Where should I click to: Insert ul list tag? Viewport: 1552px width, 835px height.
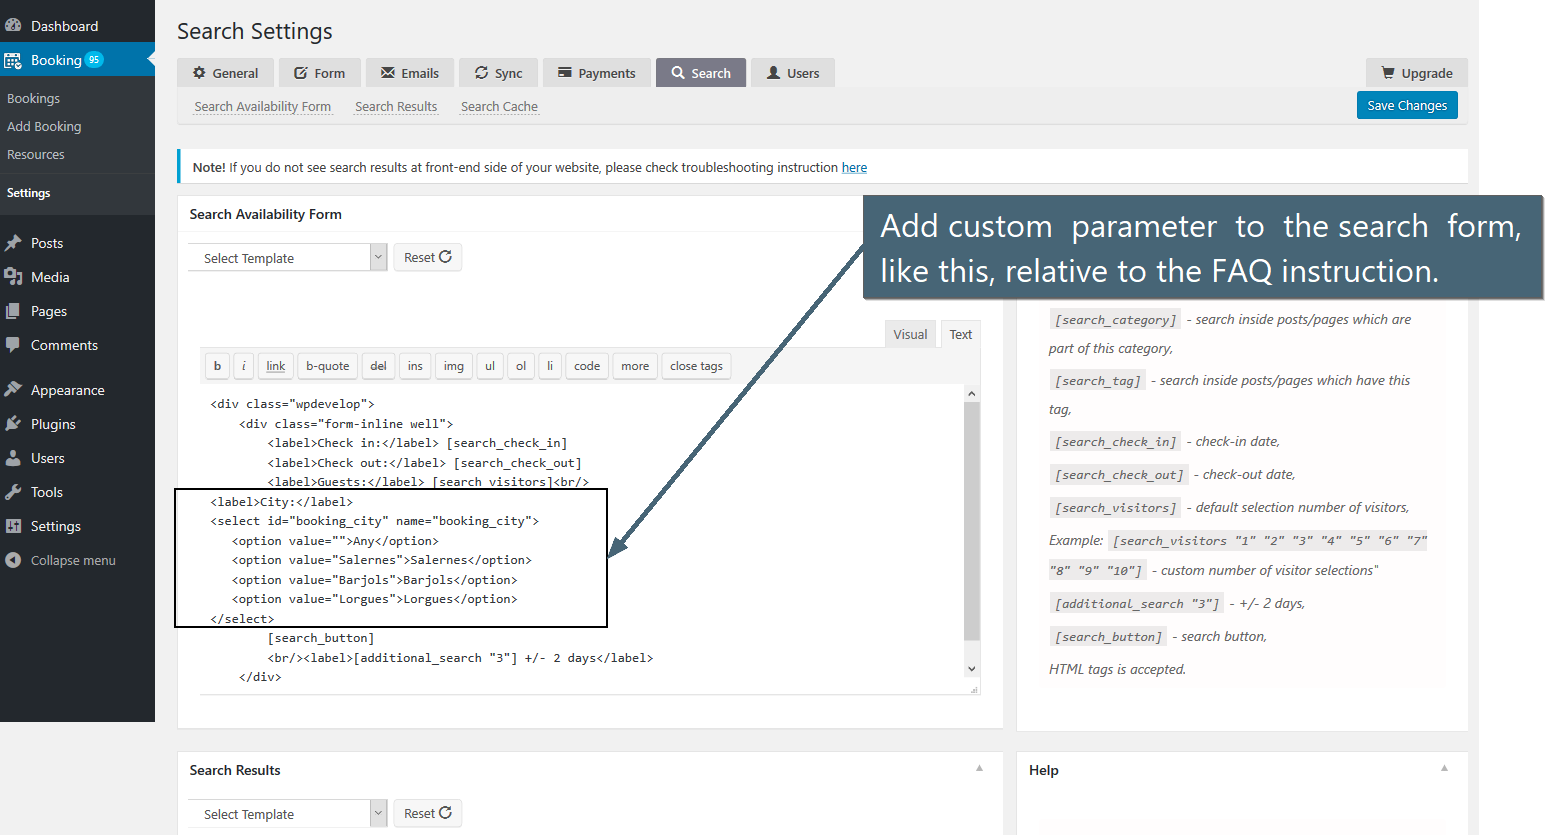point(490,366)
